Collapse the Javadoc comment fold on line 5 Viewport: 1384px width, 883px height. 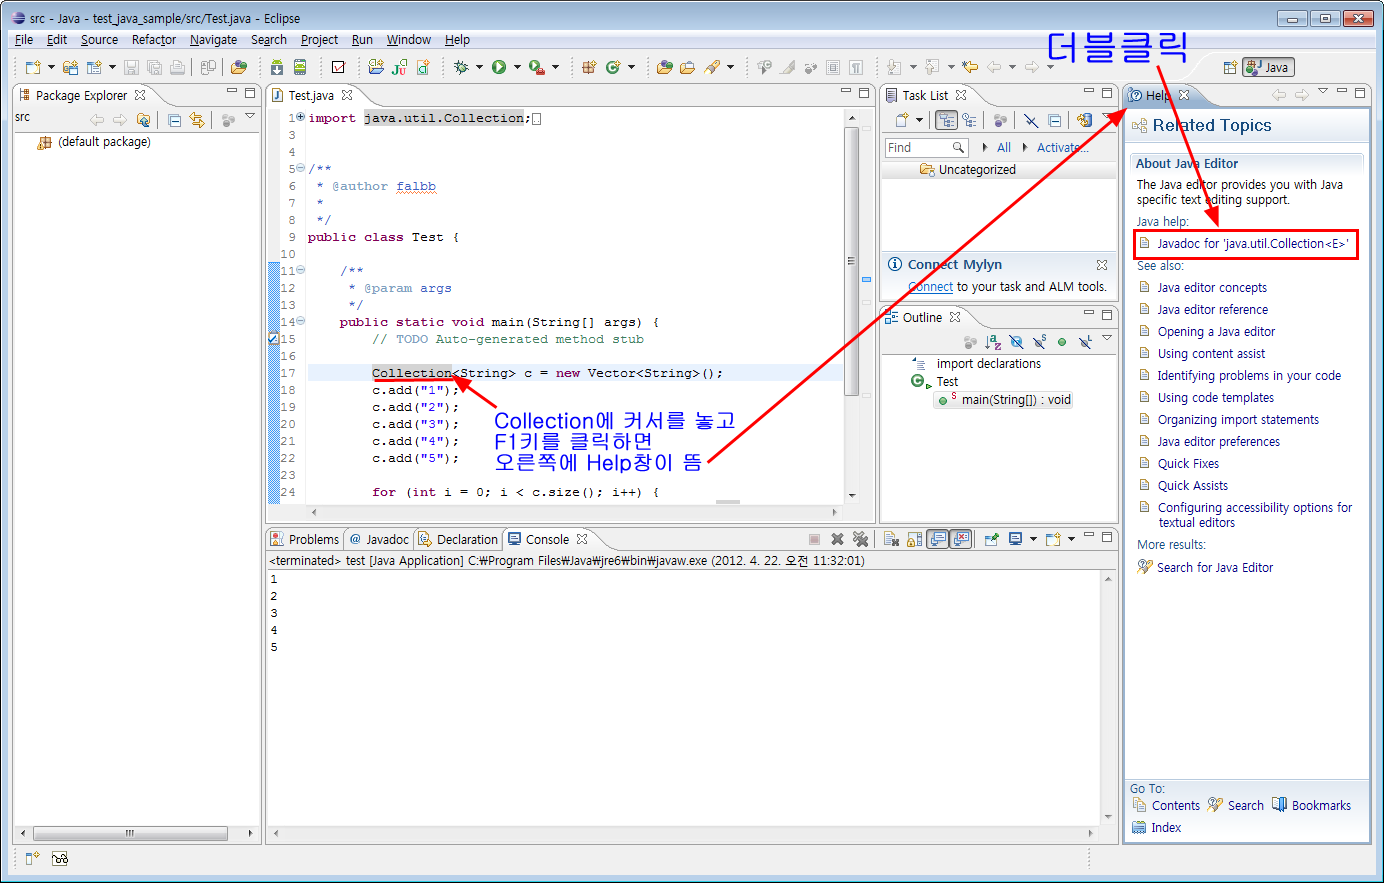tap(300, 168)
